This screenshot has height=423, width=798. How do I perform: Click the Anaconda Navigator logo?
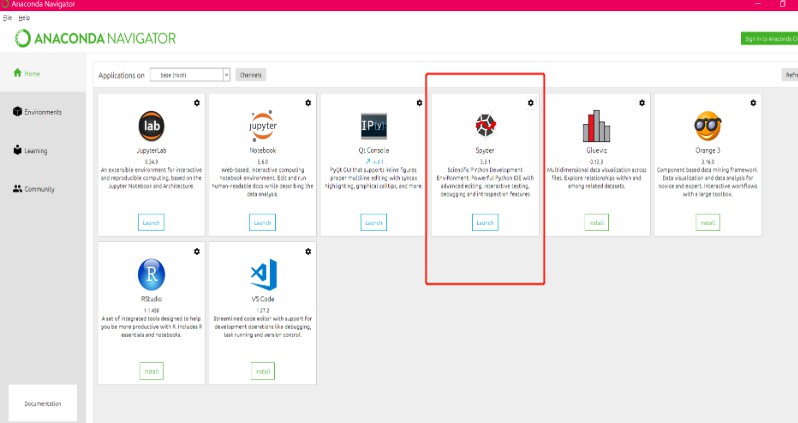click(x=95, y=38)
